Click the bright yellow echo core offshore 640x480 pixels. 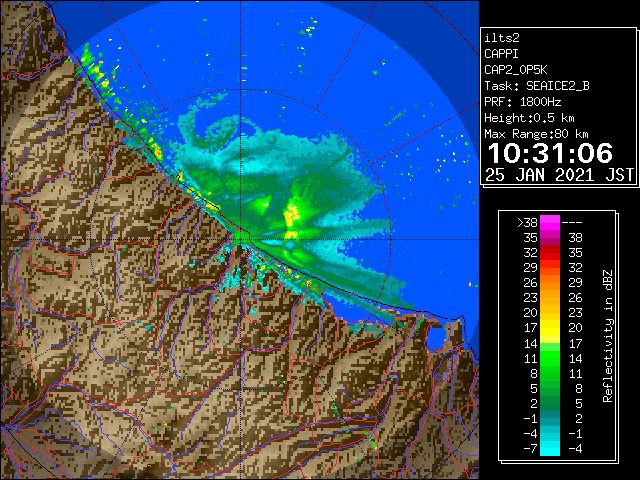click(x=291, y=216)
